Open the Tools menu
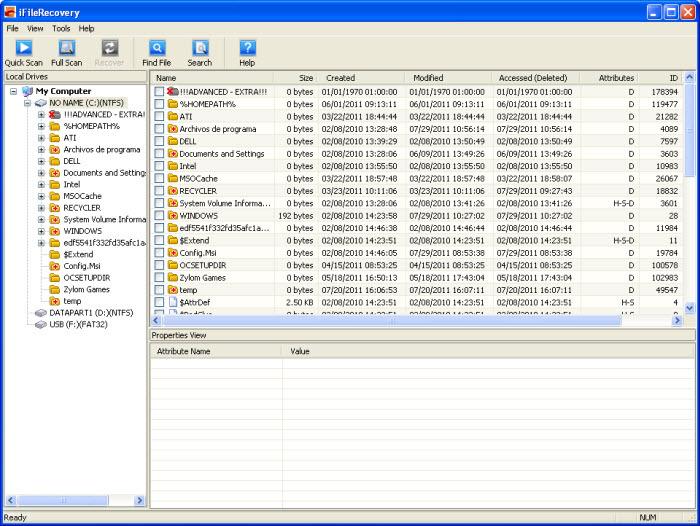Image resolution: width=700 pixels, height=526 pixels. point(61,29)
